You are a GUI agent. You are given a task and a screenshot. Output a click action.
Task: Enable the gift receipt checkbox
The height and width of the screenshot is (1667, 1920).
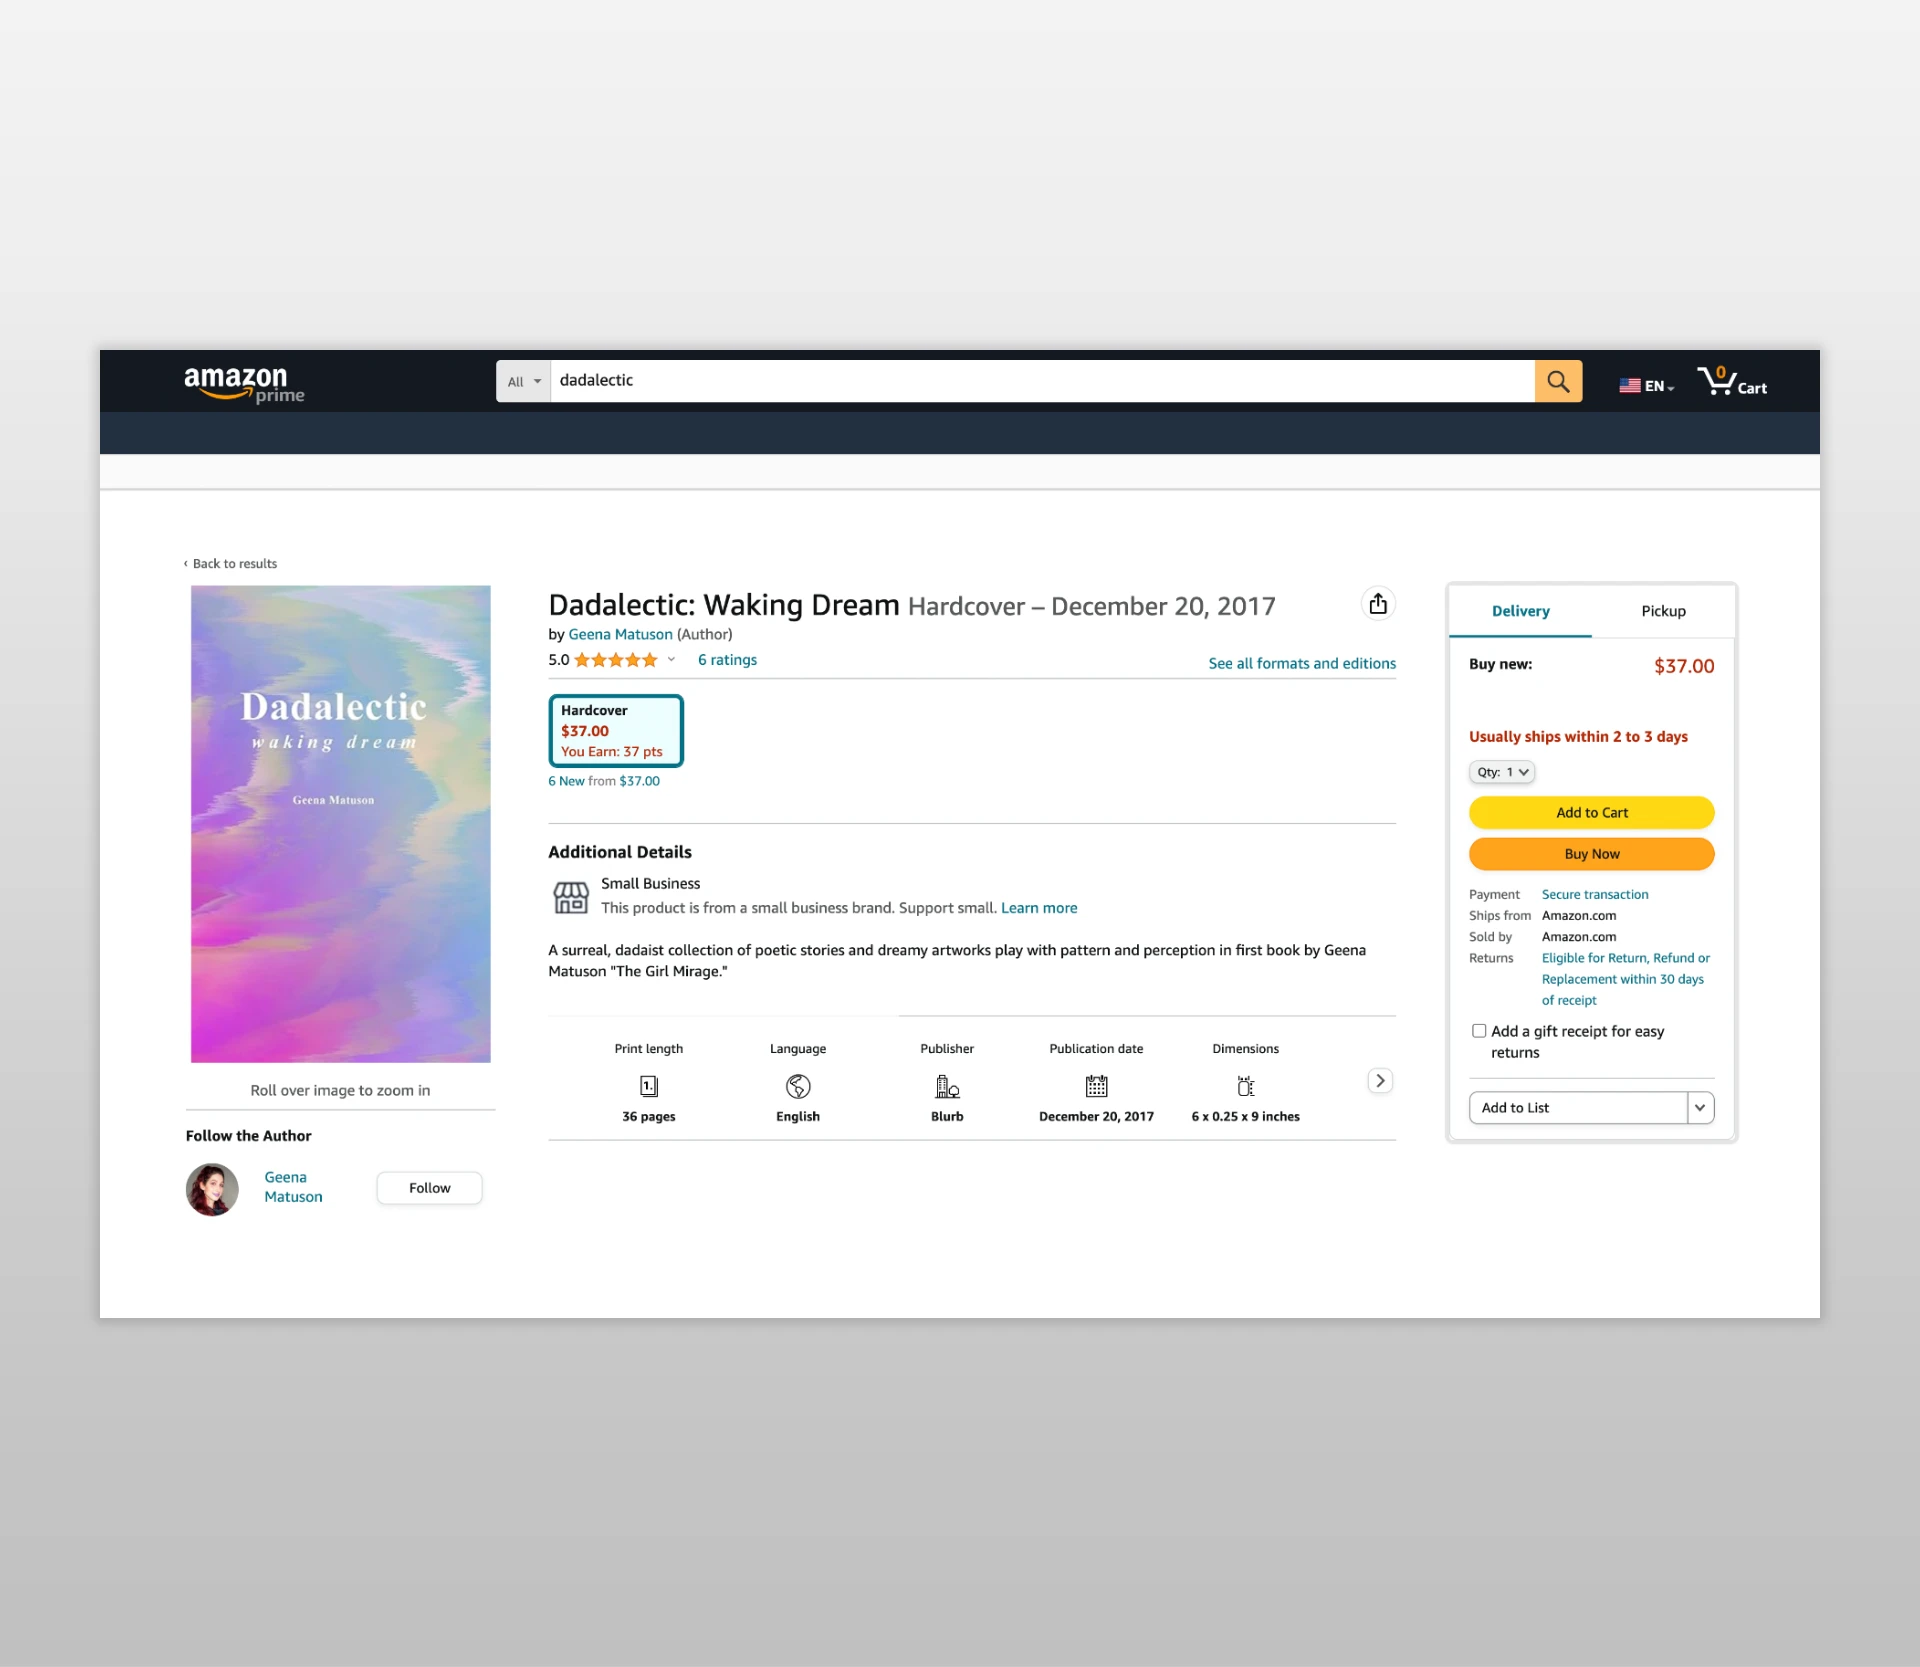tap(1479, 1031)
